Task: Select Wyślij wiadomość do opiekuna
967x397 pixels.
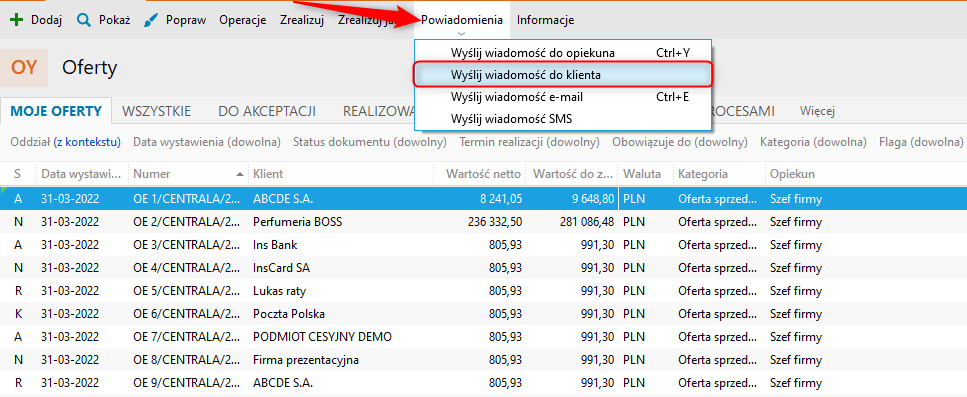Action: tap(563, 53)
